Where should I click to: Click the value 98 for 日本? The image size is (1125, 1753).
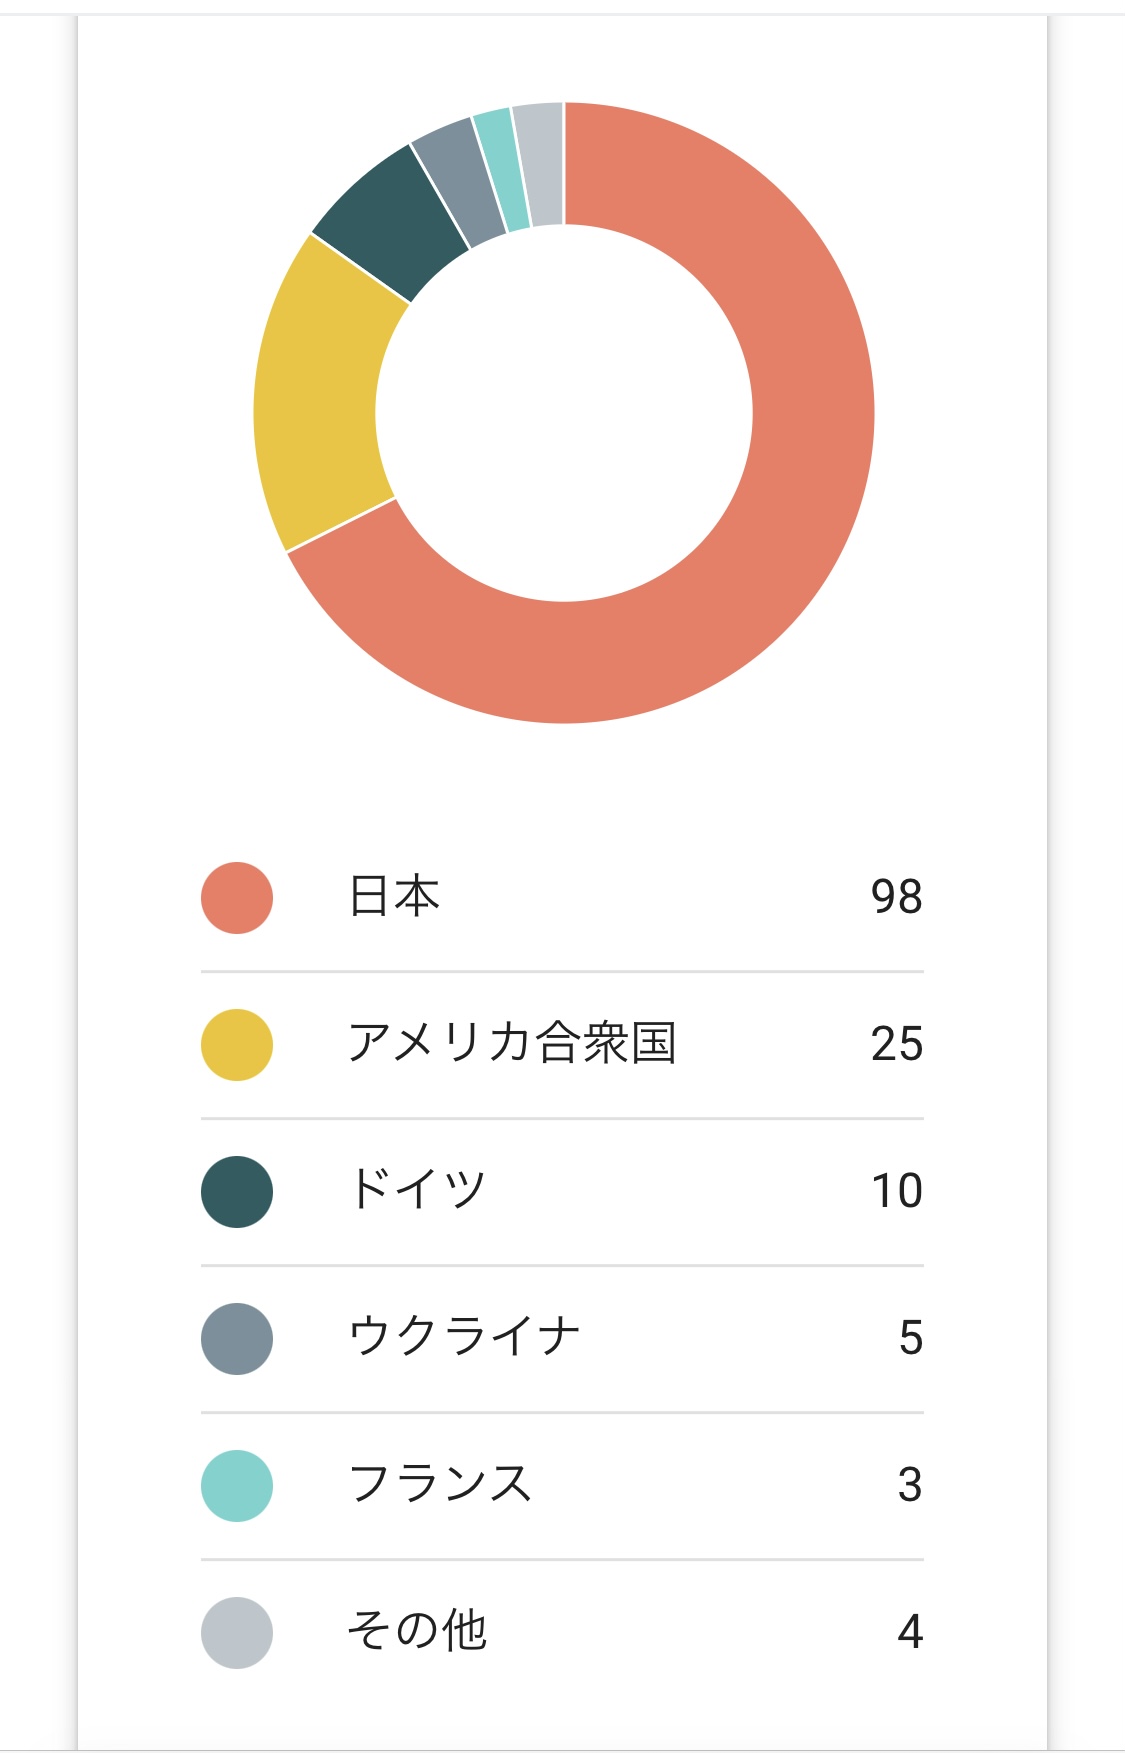pos(896,897)
